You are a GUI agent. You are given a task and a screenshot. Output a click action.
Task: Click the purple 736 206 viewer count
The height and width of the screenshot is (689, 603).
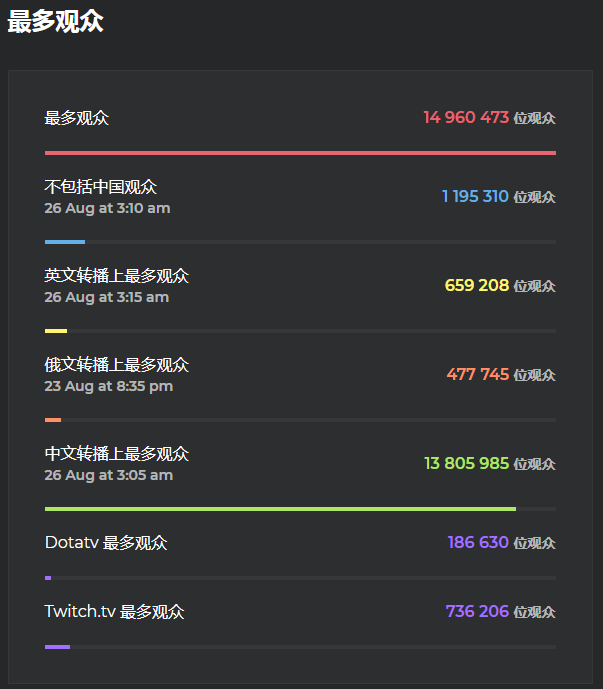(477, 611)
